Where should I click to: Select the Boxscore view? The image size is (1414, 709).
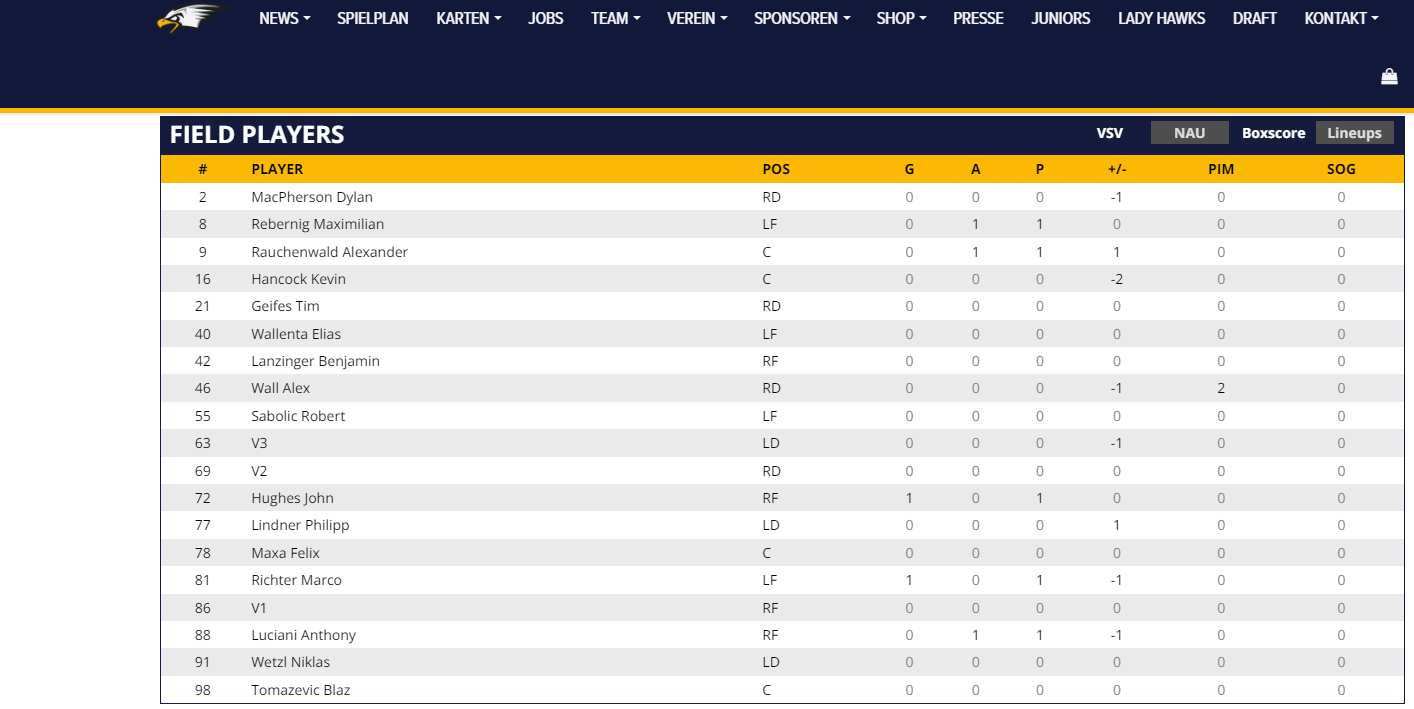tap(1273, 133)
